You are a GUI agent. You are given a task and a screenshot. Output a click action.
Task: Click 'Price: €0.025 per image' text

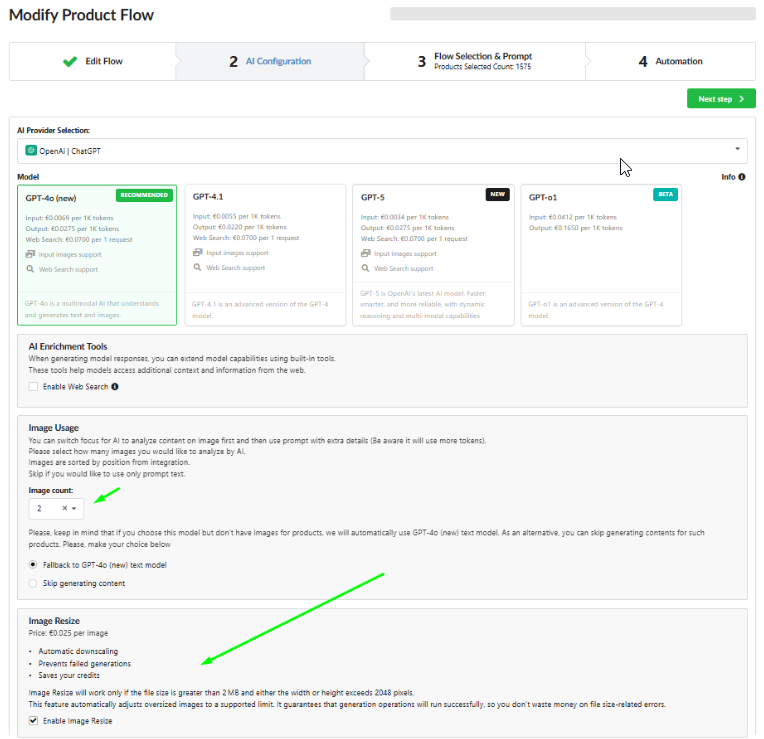tap(68, 633)
